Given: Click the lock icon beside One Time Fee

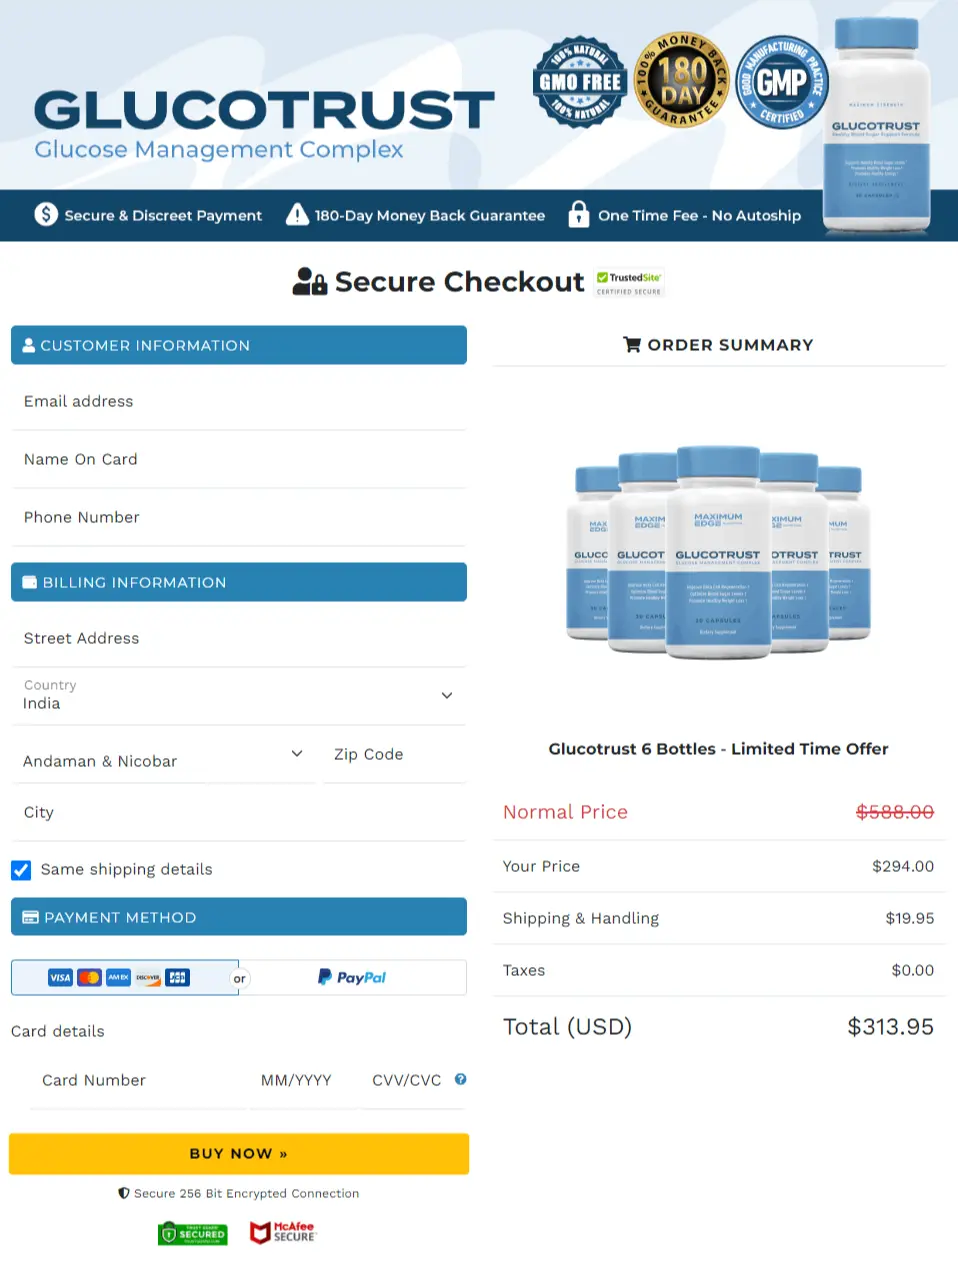Looking at the screenshot, I should click(579, 215).
